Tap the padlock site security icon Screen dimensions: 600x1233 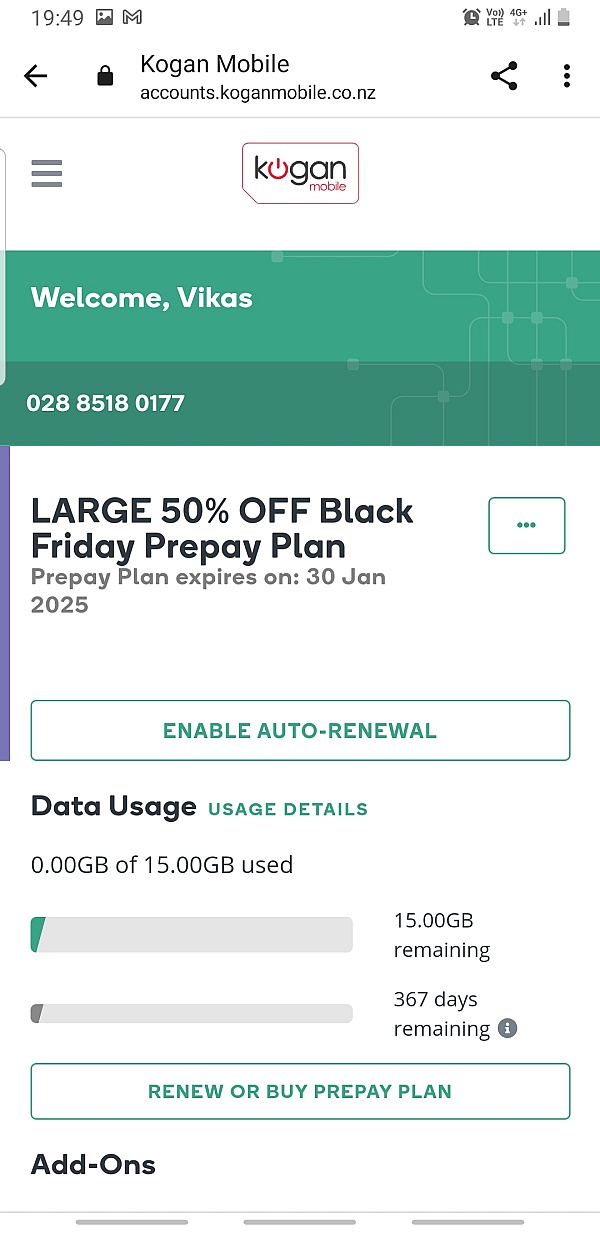105,77
